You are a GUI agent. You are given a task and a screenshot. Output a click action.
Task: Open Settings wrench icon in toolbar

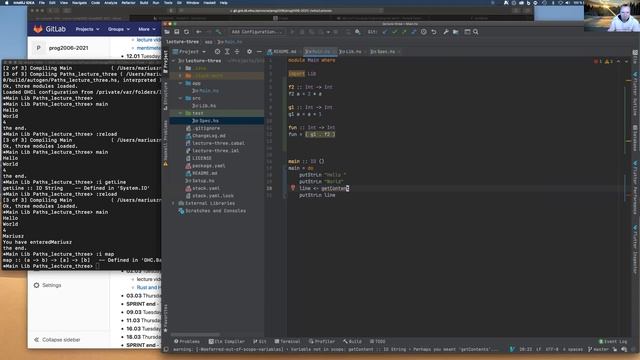446,32
